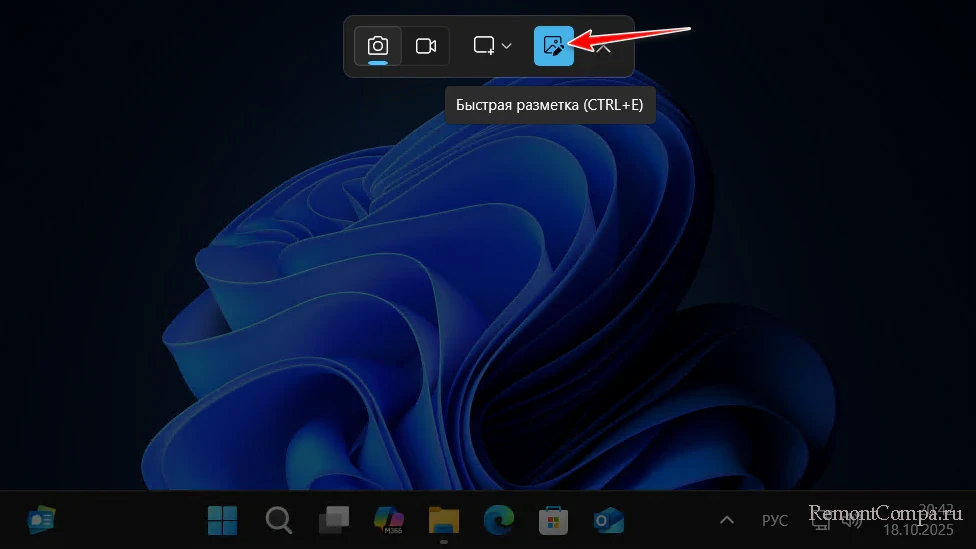The image size is (976, 549).
Task: Open the Widgets panel icon
Action: pyautogui.click(x=41, y=520)
